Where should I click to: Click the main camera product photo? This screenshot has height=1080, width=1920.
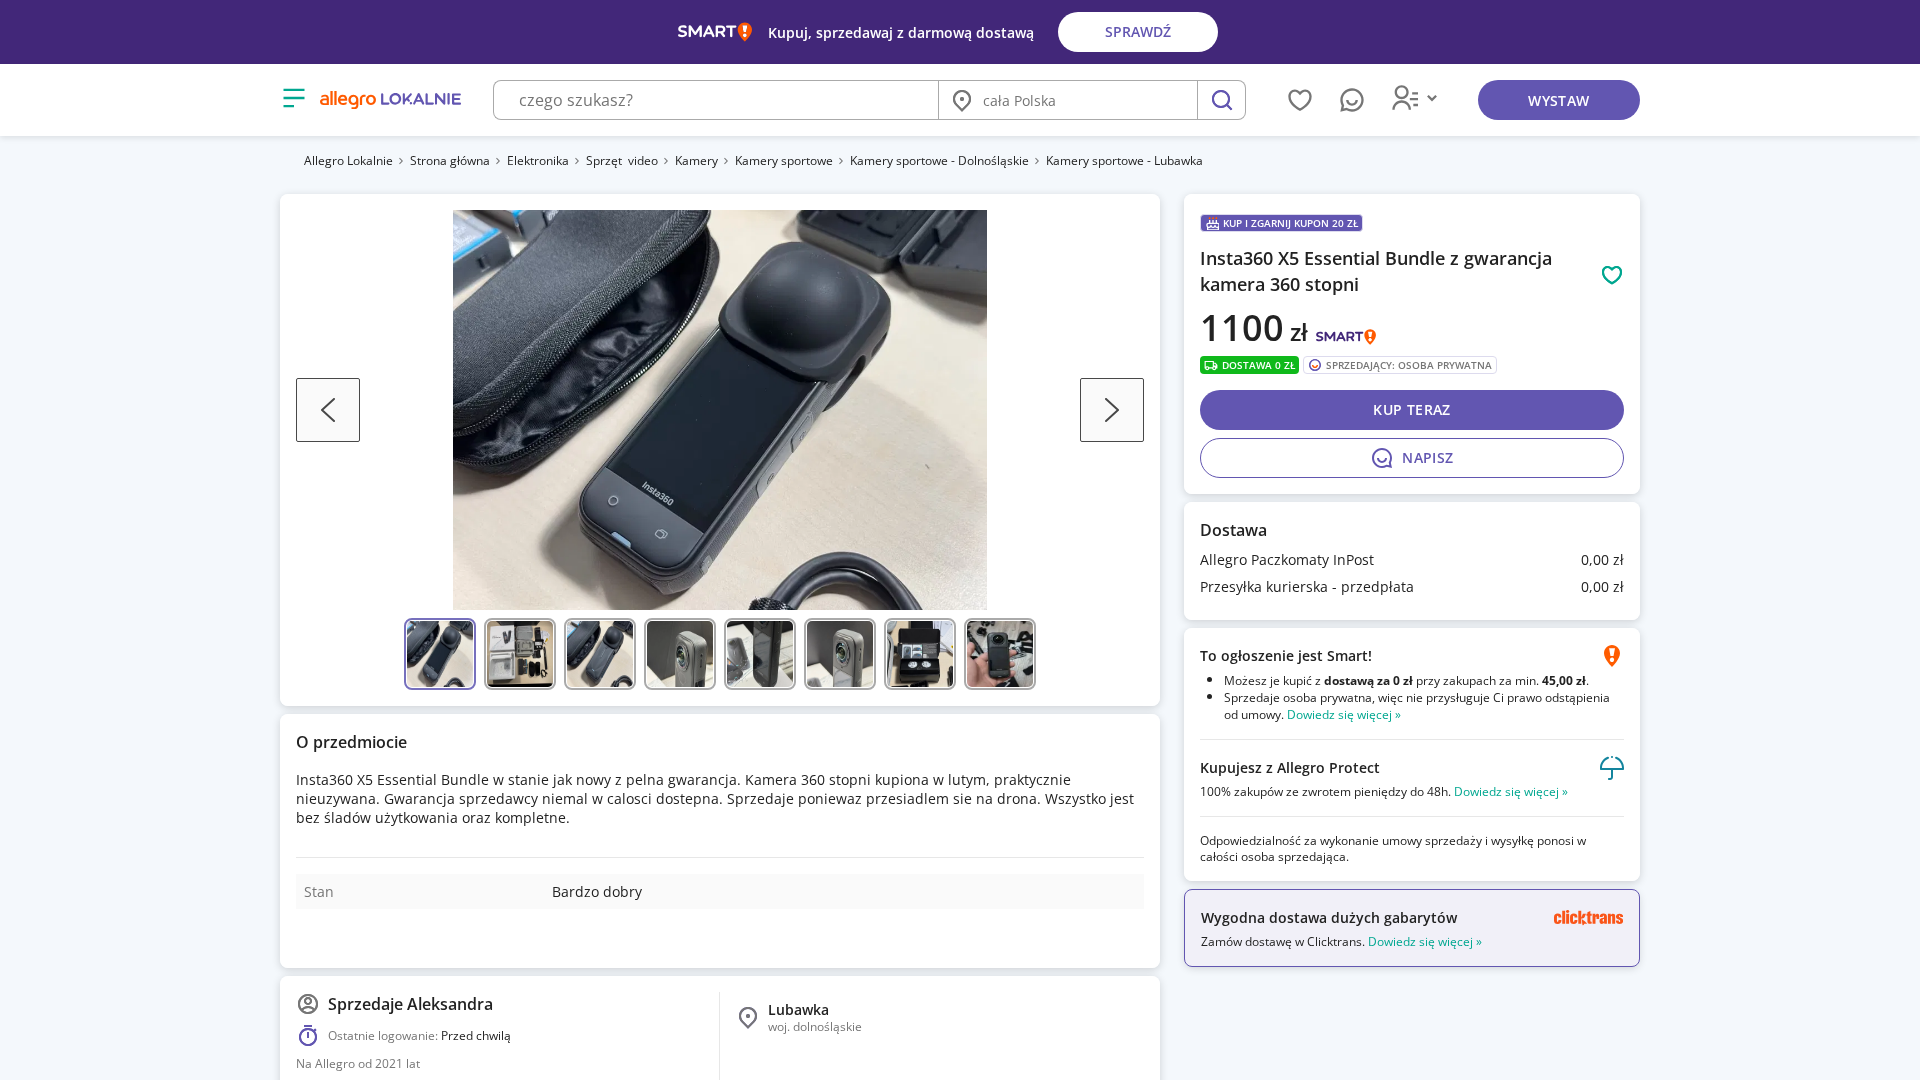coord(720,410)
